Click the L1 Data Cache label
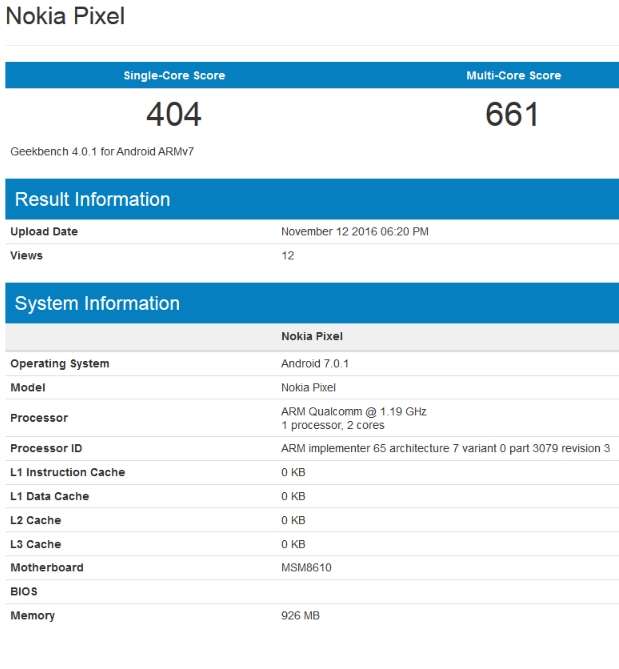Screen dimensions: 619x669 click(x=49, y=496)
